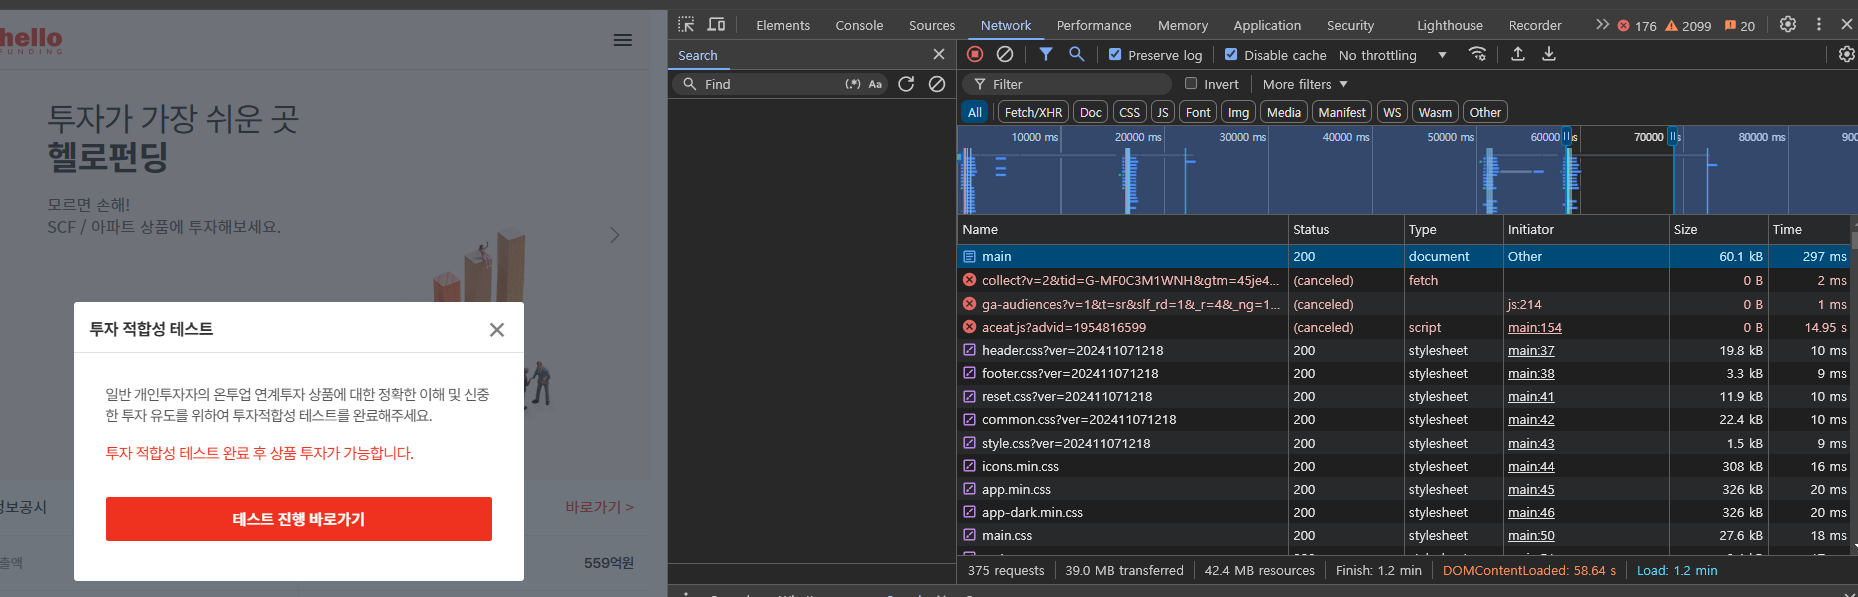Select the aceat.js canceled request
Viewport: 1858px width, 597px height.
click(x=1403, y=327)
